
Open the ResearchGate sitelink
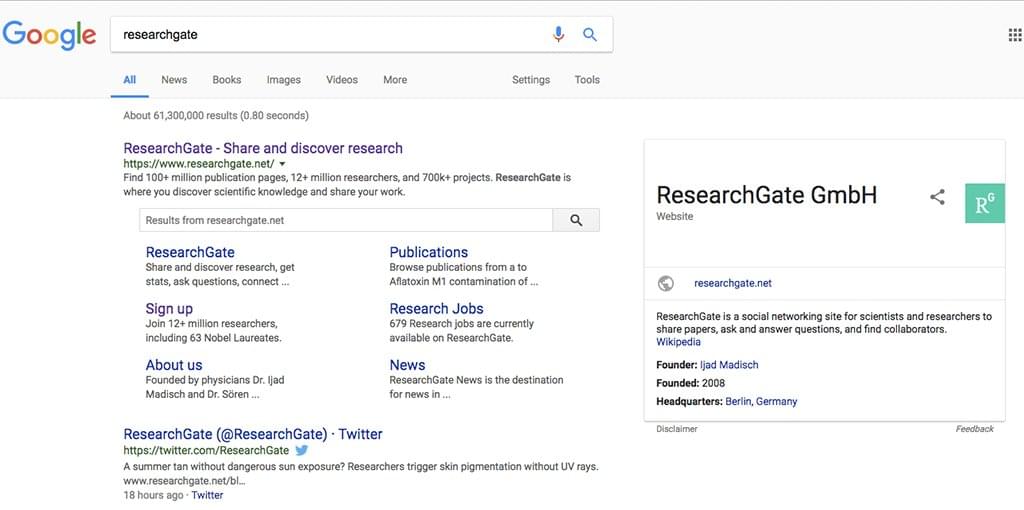click(x=190, y=252)
